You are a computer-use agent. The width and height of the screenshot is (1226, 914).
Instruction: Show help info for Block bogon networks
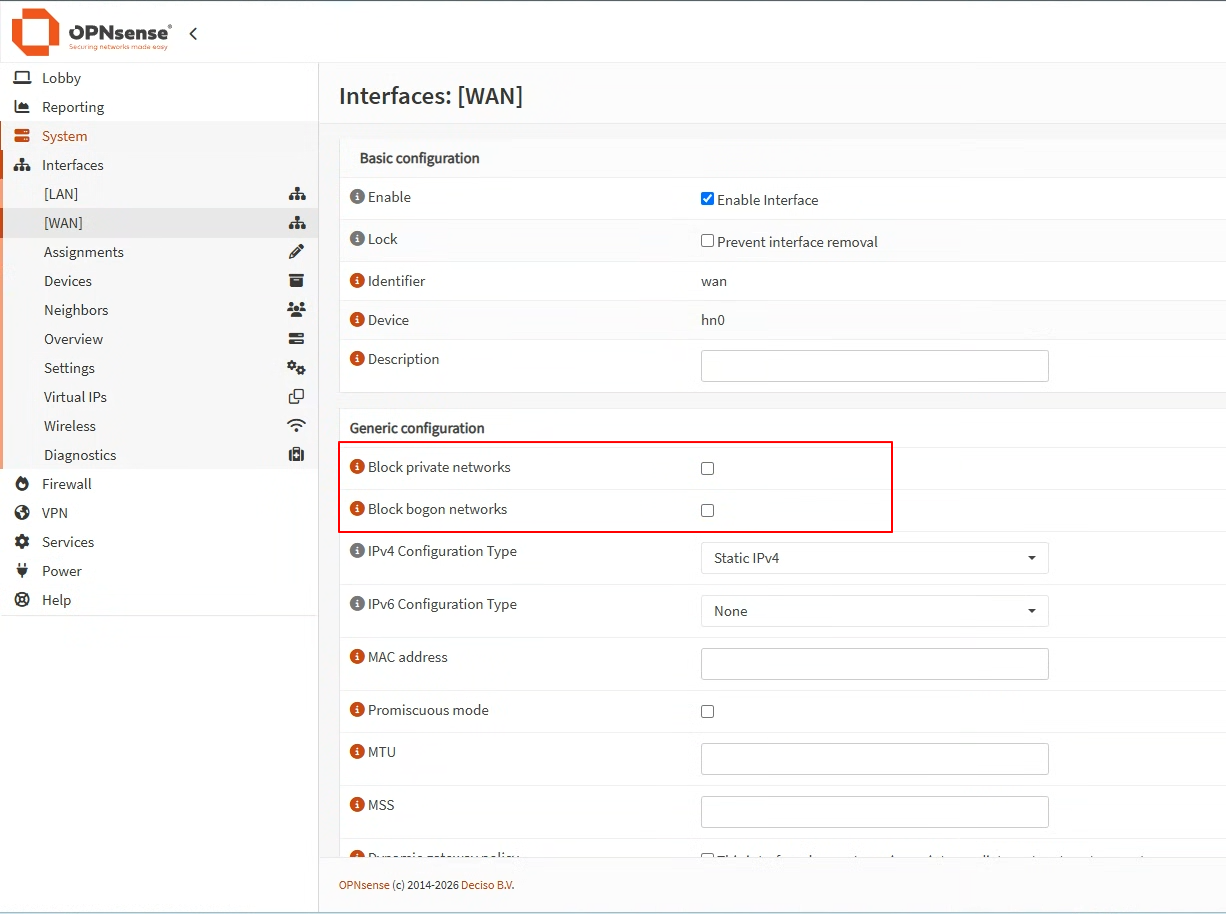(x=357, y=509)
